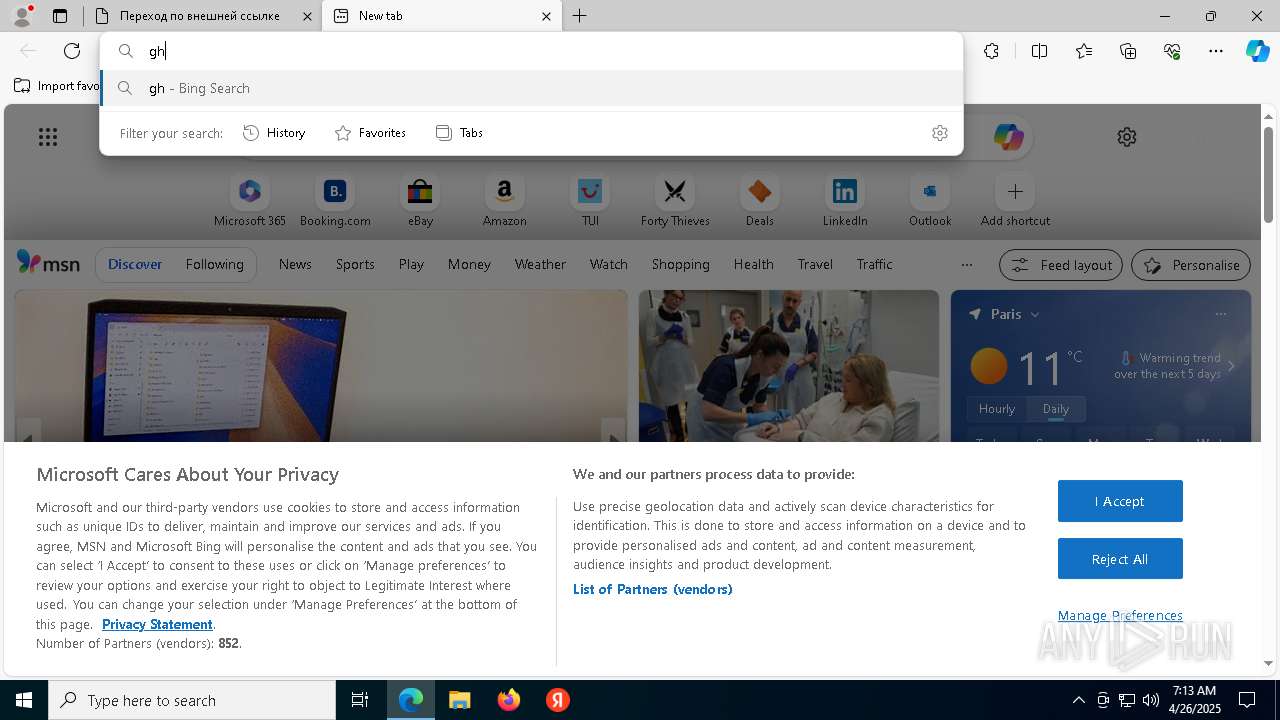Select 'gh - Bing Search' suggestion
The height and width of the screenshot is (720, 1280).
tap(532, 88)
